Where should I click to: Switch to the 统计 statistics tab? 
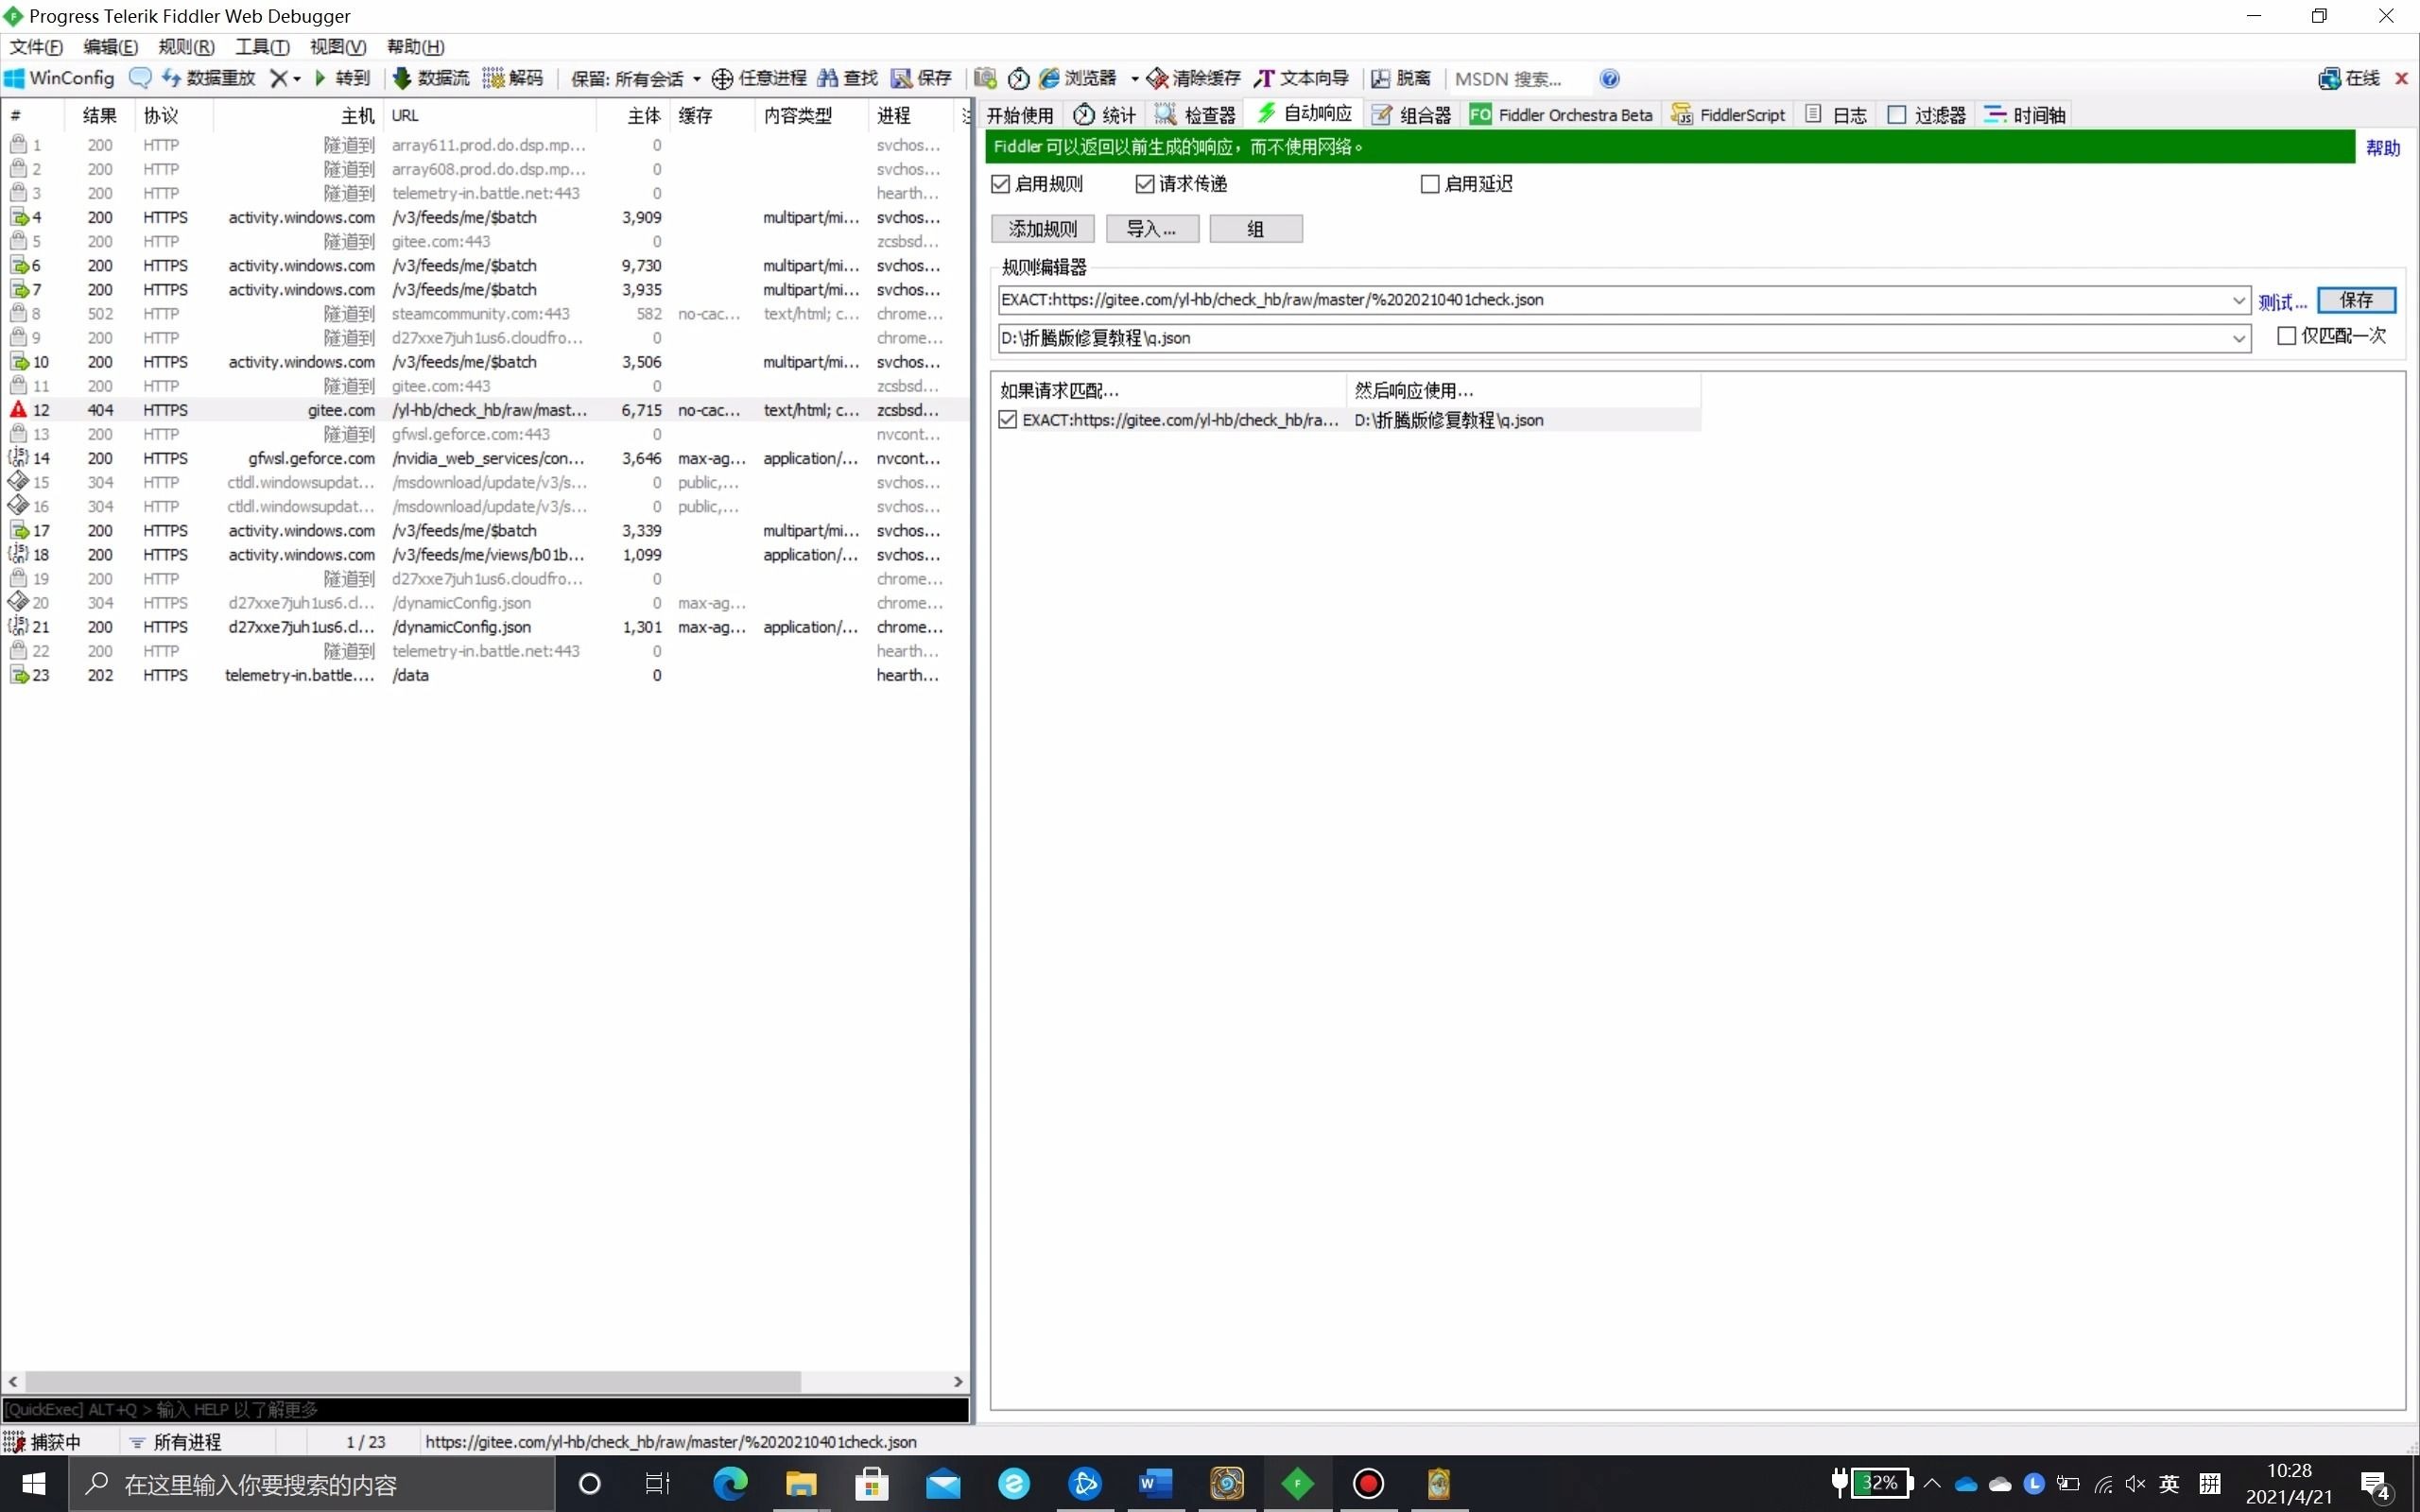pos(1105,115)
